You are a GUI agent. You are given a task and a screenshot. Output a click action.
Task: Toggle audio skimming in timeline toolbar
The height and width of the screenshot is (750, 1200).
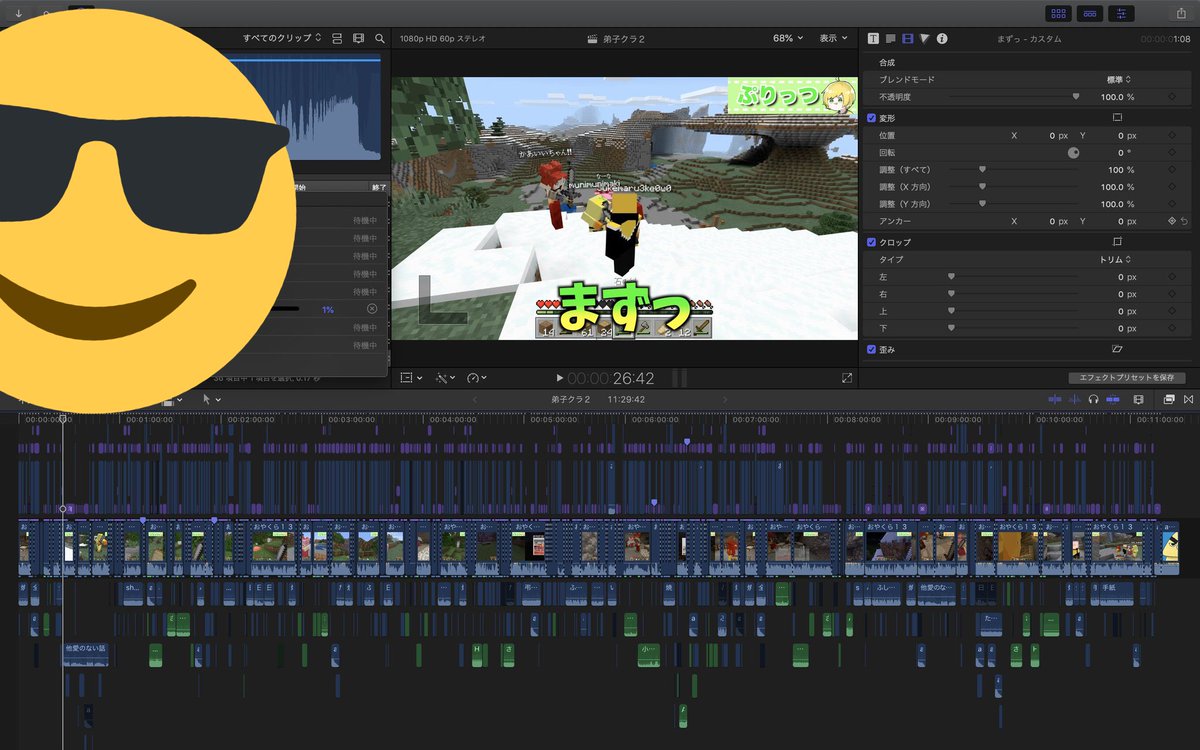[x=1075, y=399]
